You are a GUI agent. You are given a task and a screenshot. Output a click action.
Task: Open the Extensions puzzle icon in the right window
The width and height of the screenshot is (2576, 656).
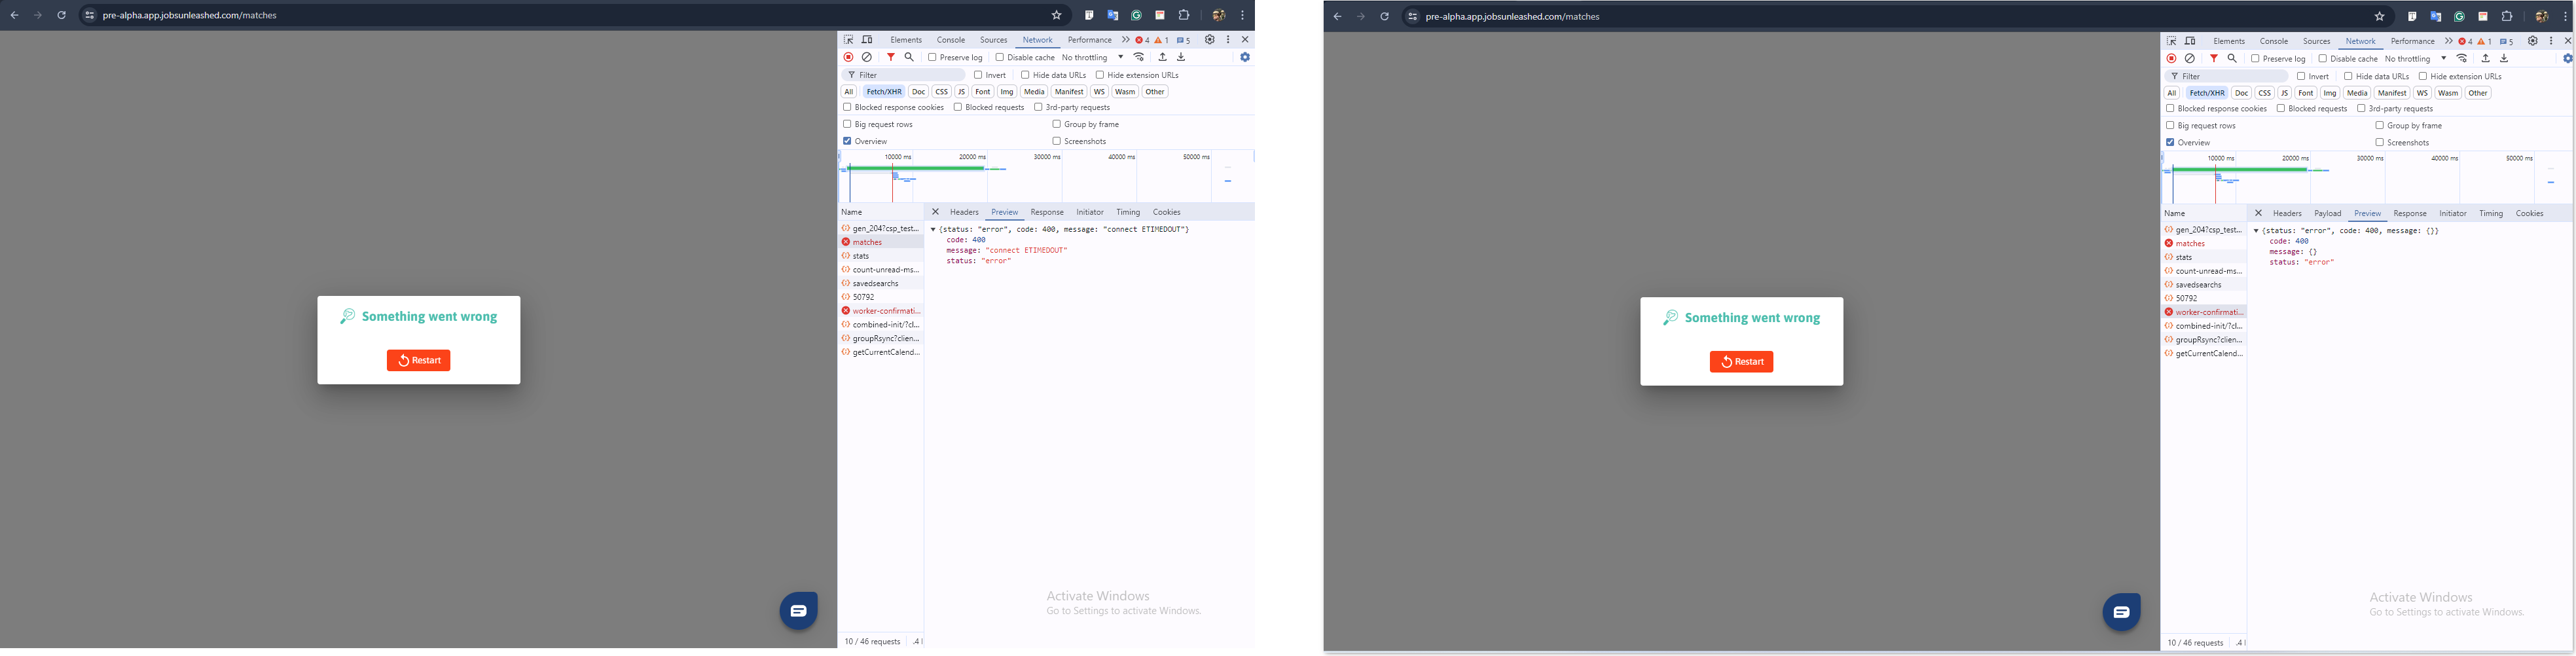(x=2507, y=16)
